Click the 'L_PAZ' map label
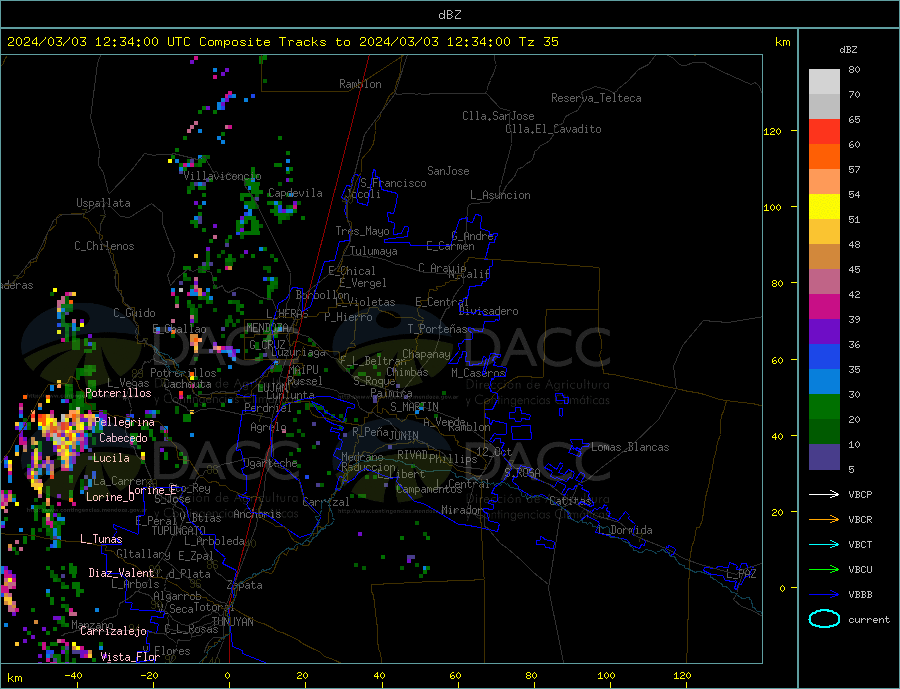 [x=741, y=574]
